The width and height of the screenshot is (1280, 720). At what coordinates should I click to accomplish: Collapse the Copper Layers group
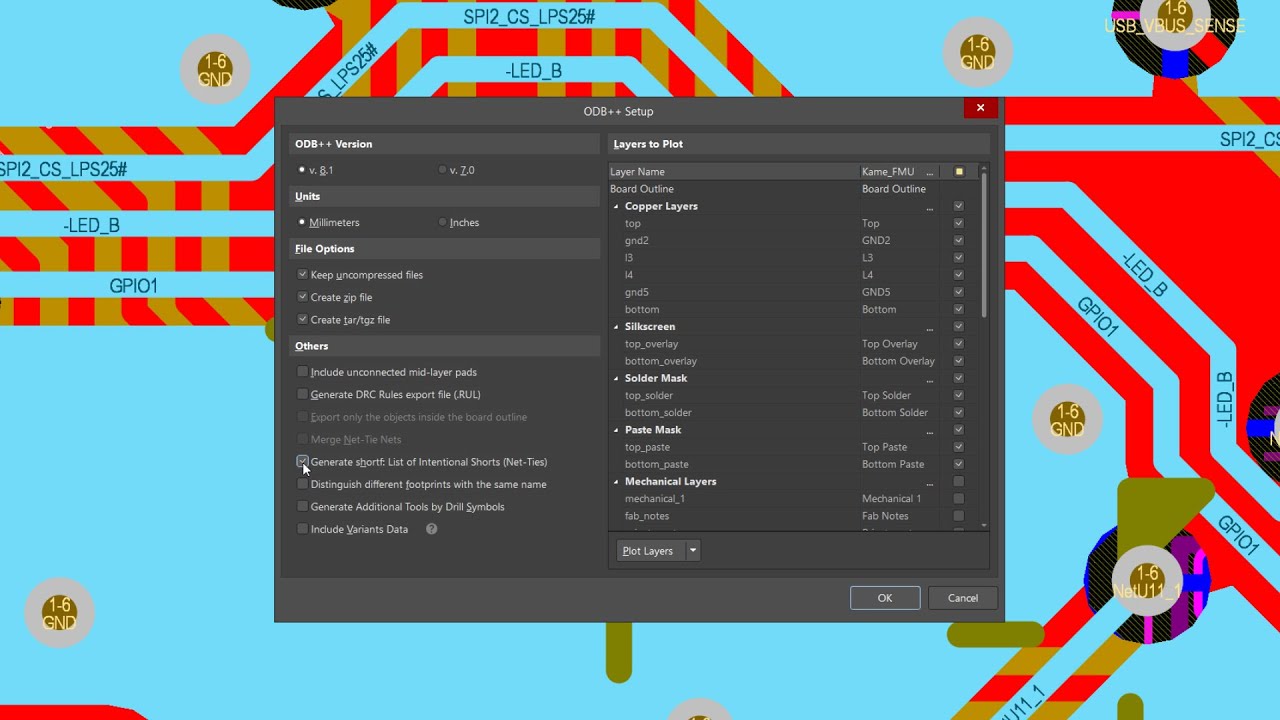point(616,207)
